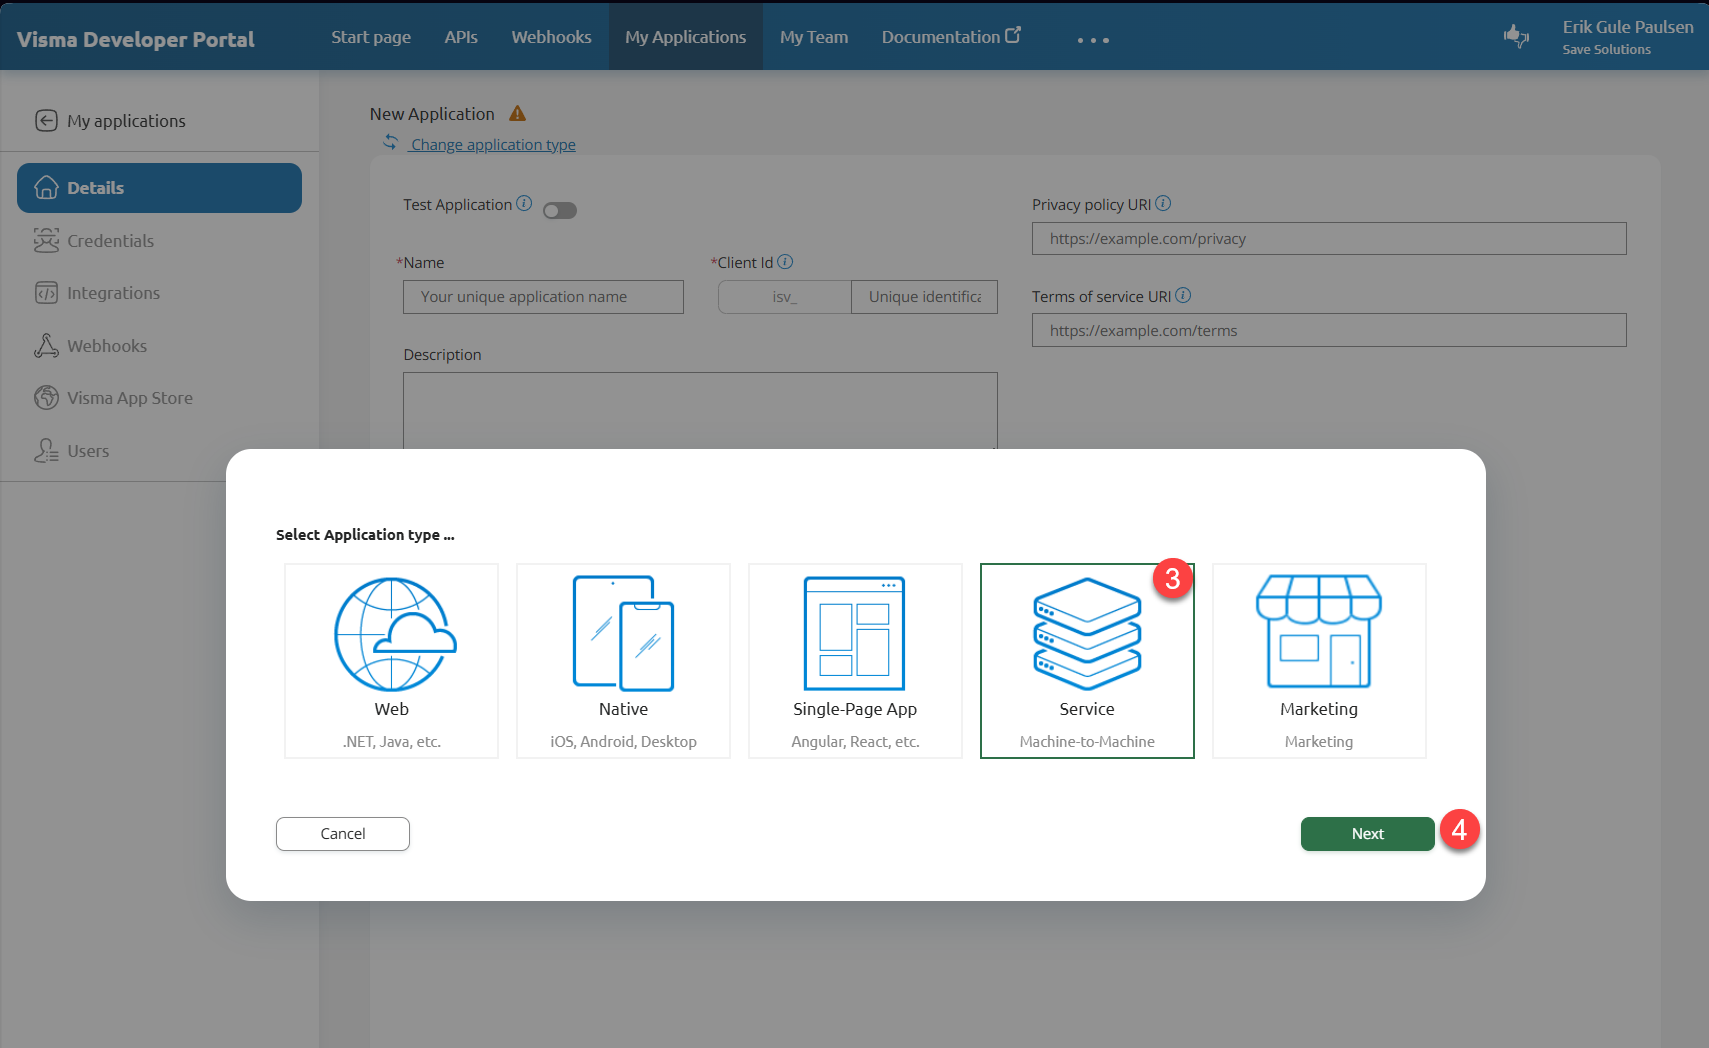
Task: Open the Documentation external link
Action: click(x=950, y=37)
